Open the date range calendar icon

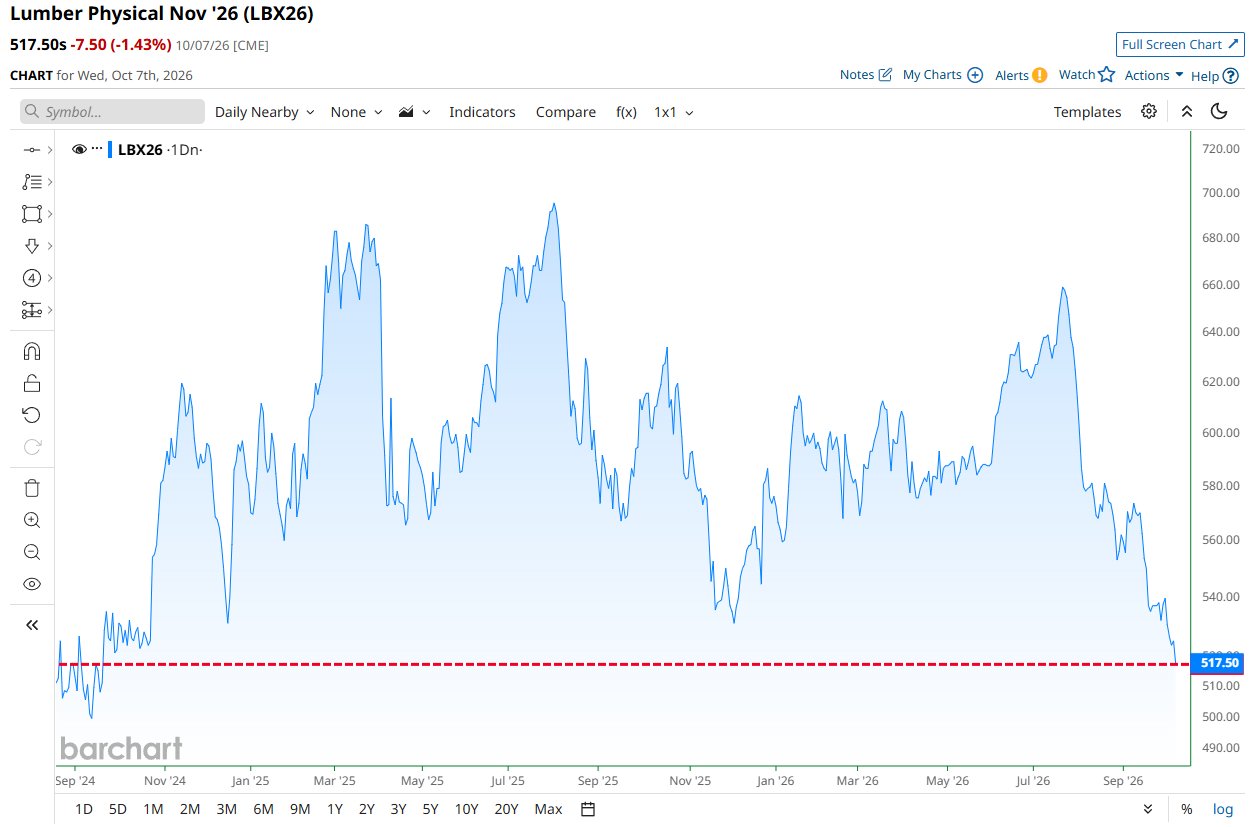tap(588, 809)
